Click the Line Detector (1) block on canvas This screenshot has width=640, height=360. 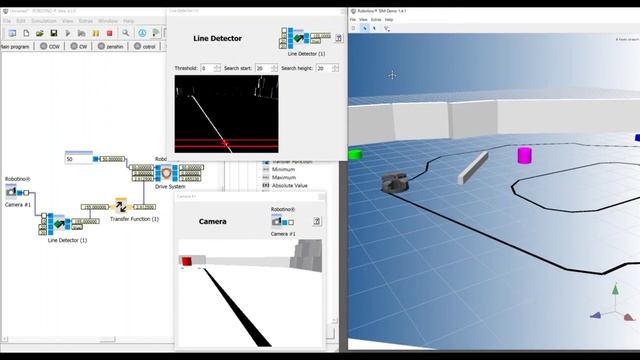tap(59, 224)
